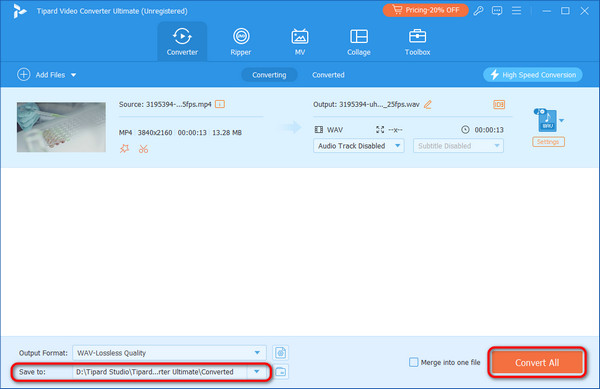Open the MV maker
Viewport: 600px width, 389px height.
pos(300,42)
